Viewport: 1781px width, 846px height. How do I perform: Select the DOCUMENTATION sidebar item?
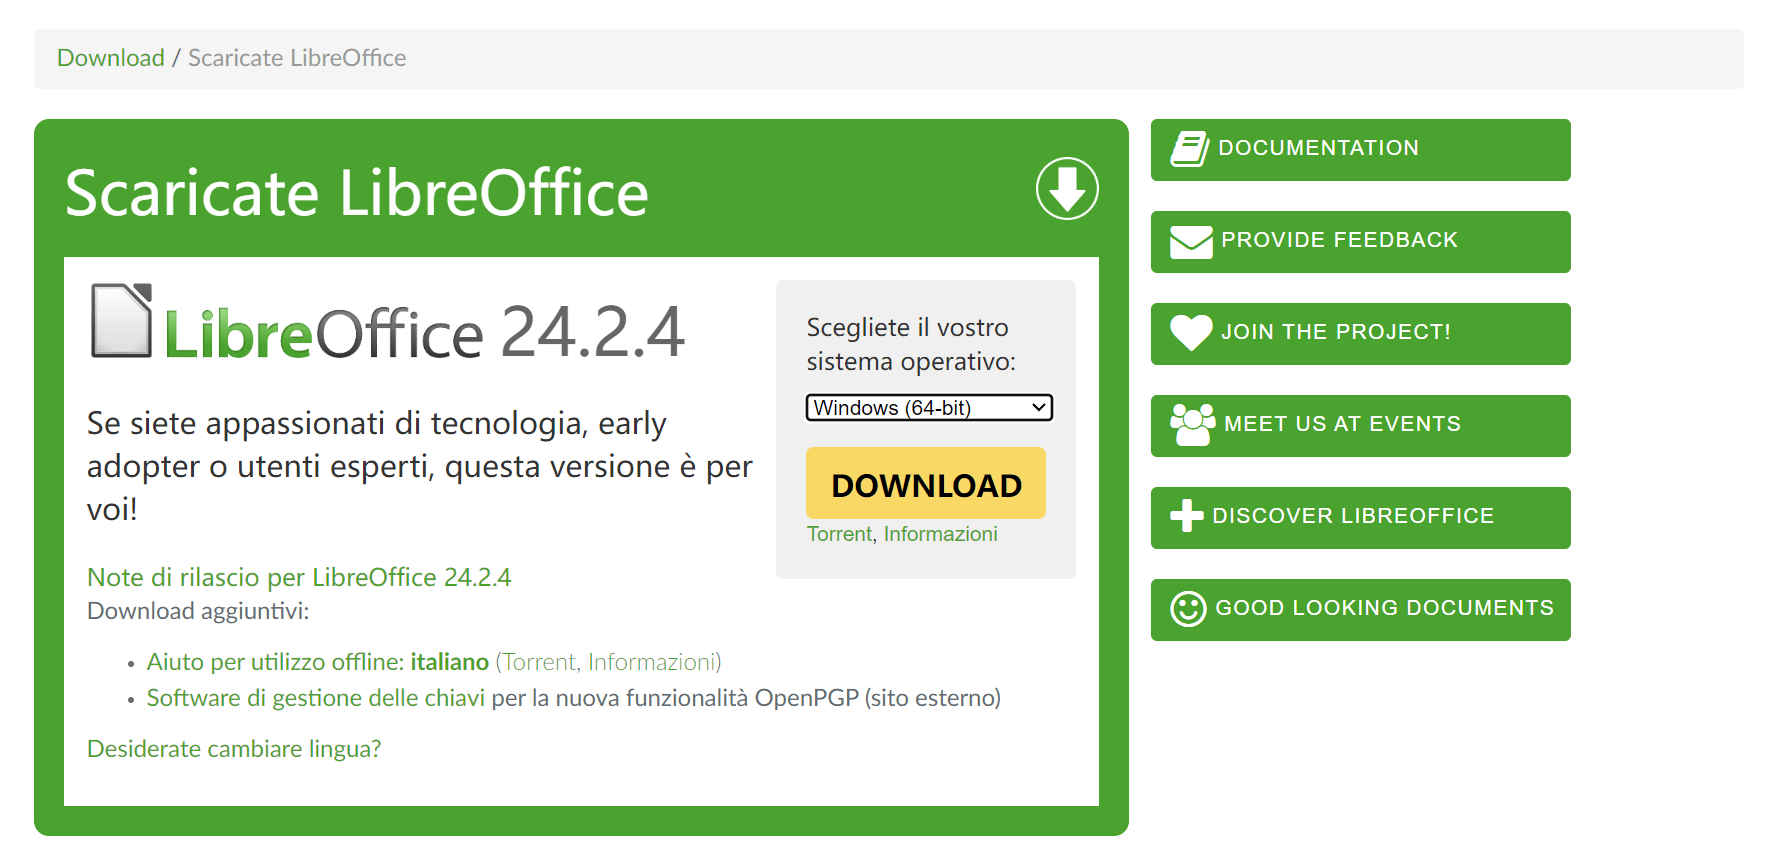click(x=1360, y=150)
